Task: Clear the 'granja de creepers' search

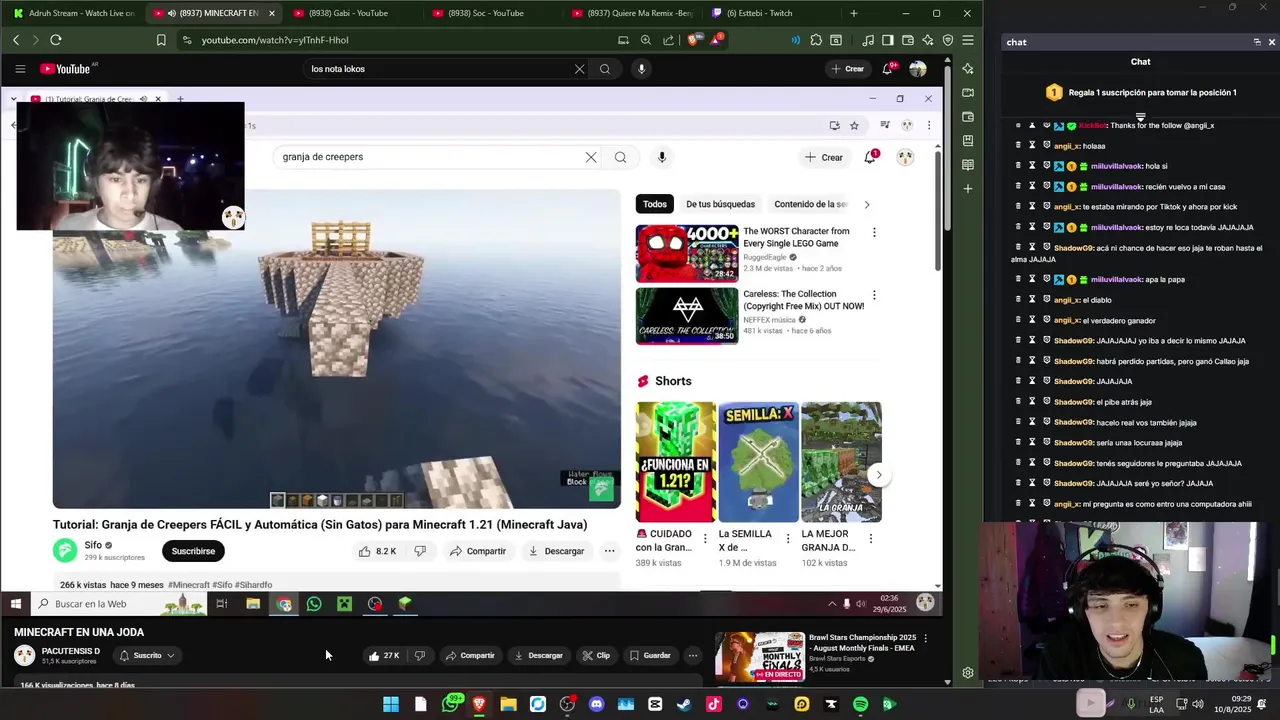Action: 591,157
